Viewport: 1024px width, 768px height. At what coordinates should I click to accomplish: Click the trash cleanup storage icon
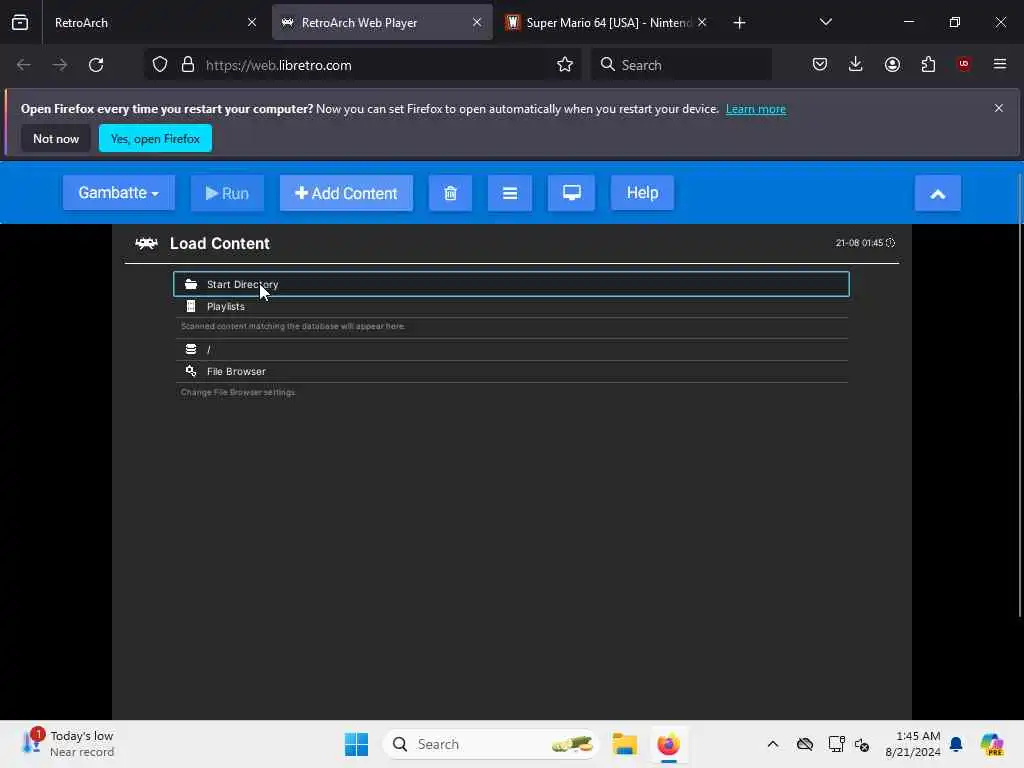(450, 193)
